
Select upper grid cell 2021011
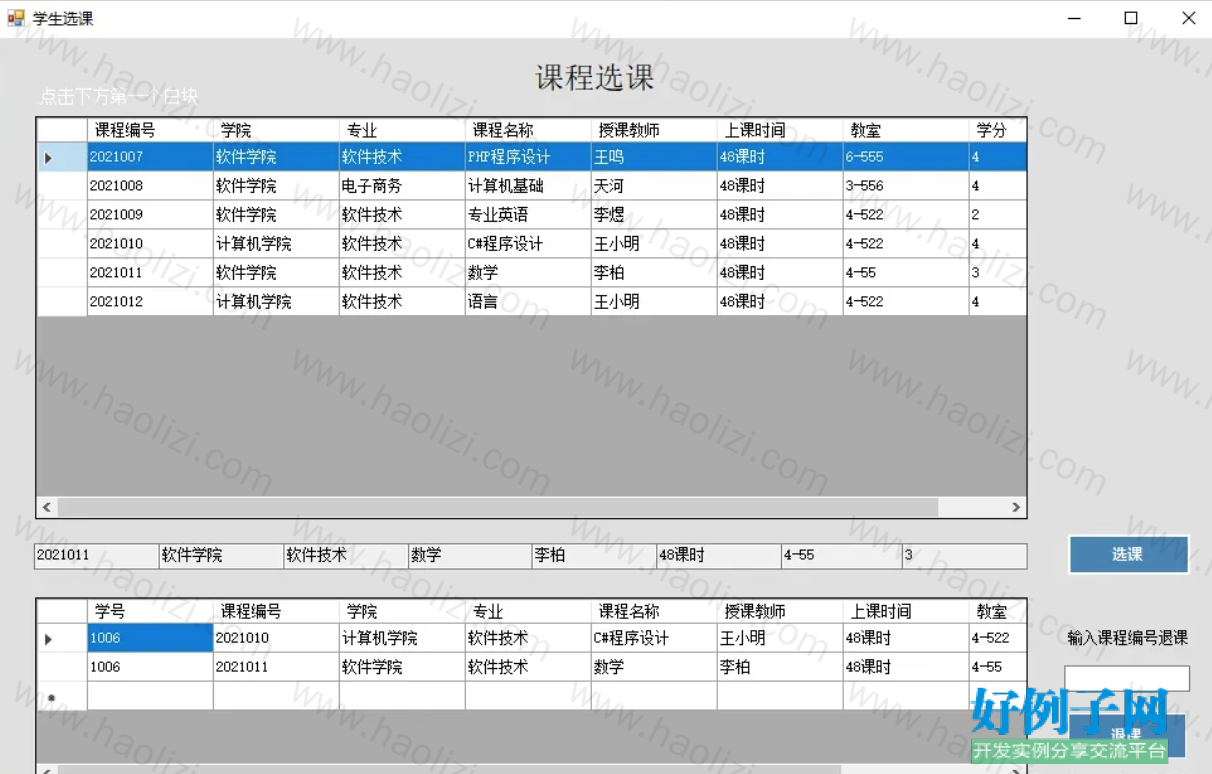[x=150, y=273]
